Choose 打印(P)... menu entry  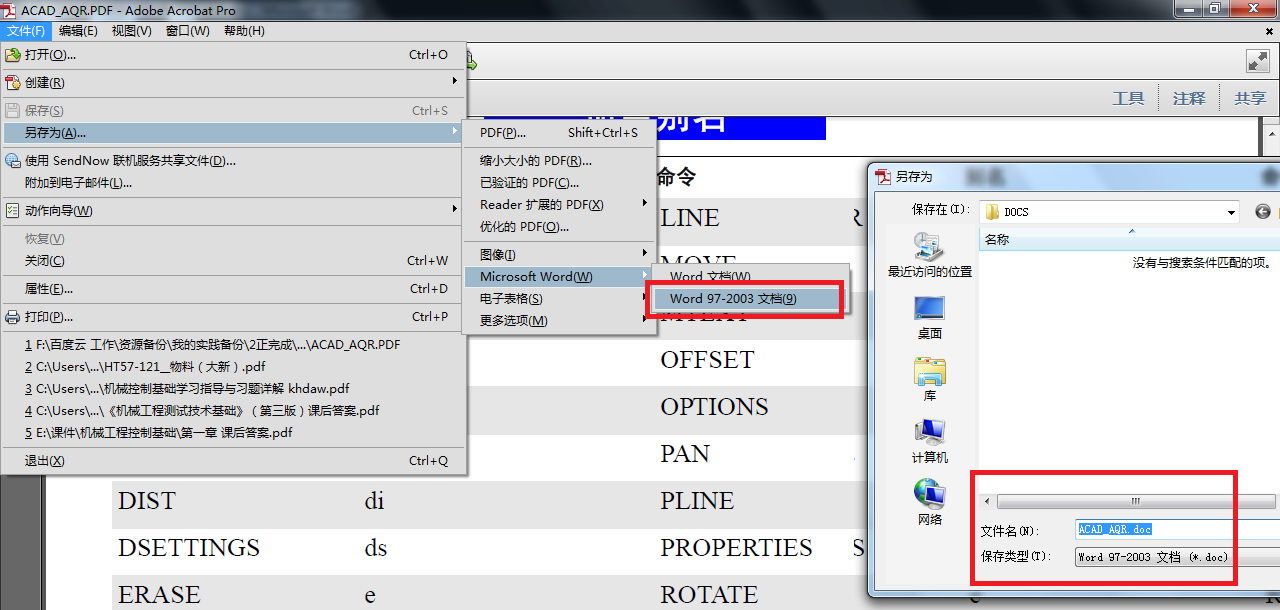click(234, 317)
